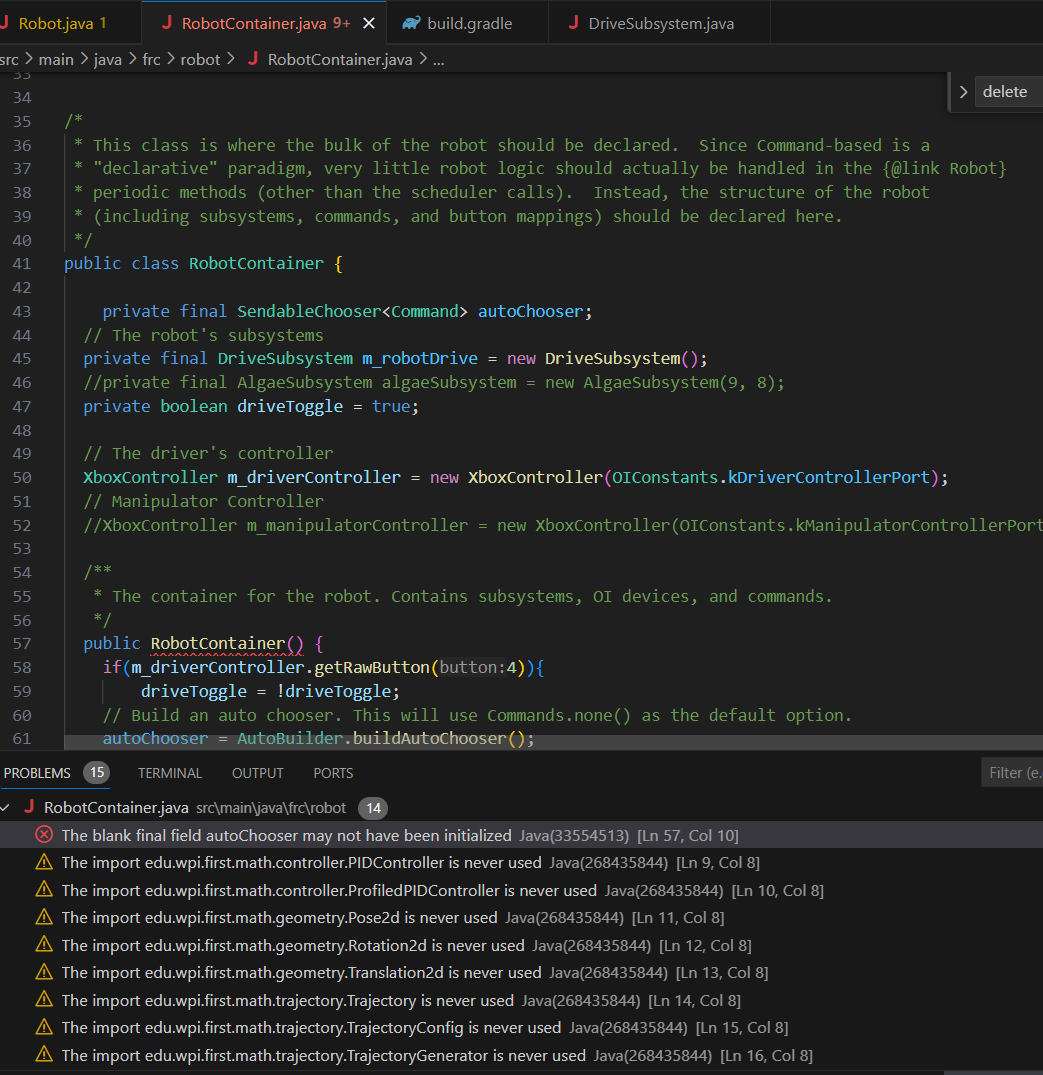1043x1075 pixels.
Task: Click the find box containing 'delete'
Action: (1008, 92)
